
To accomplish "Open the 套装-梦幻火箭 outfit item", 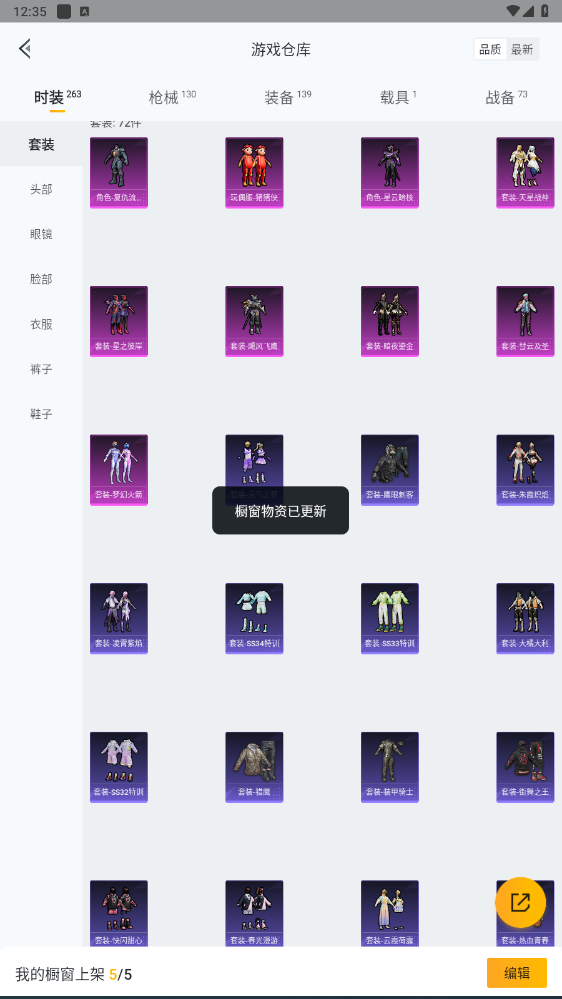I will (119, 470).
